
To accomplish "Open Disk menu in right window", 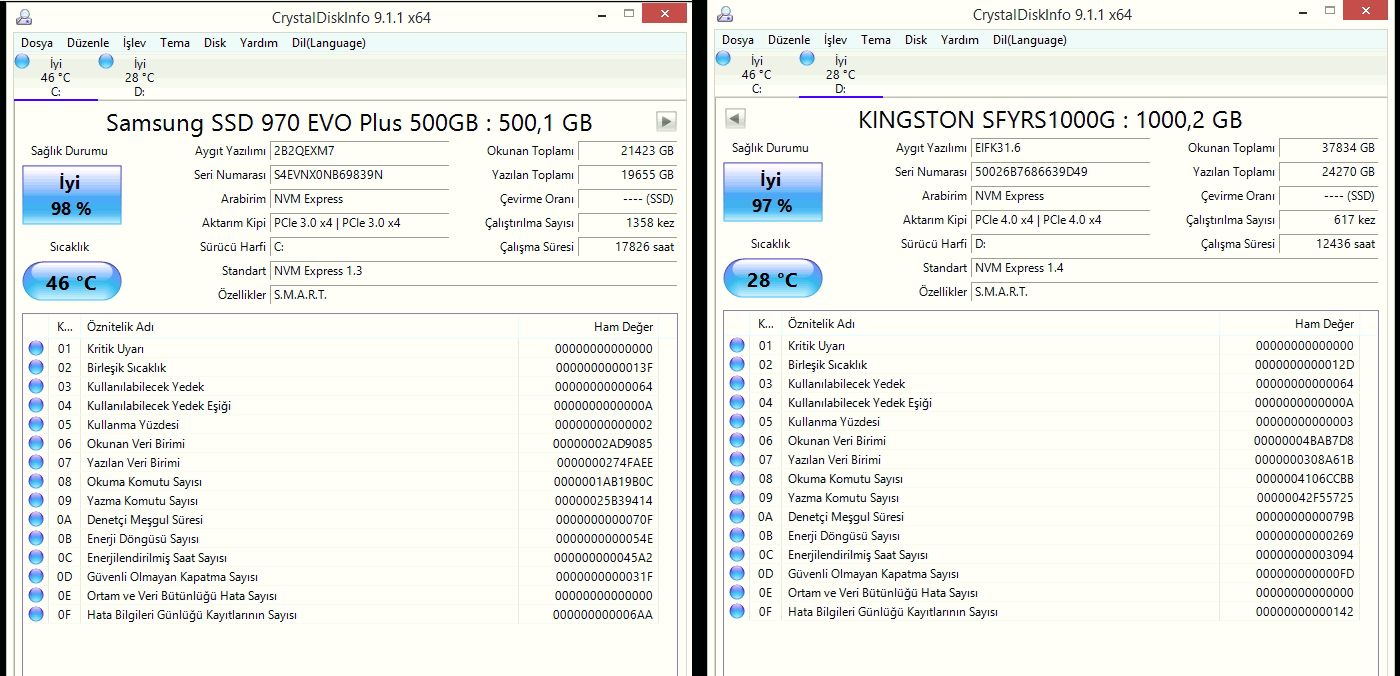I will pyautogui.click(x=916, y=40).
